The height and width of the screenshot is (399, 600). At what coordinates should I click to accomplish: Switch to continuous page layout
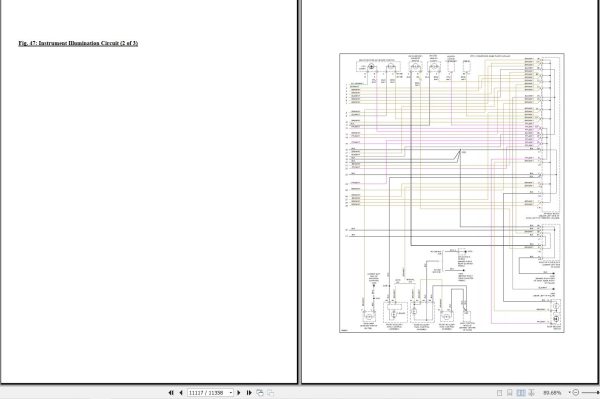(x=510, y=393)
